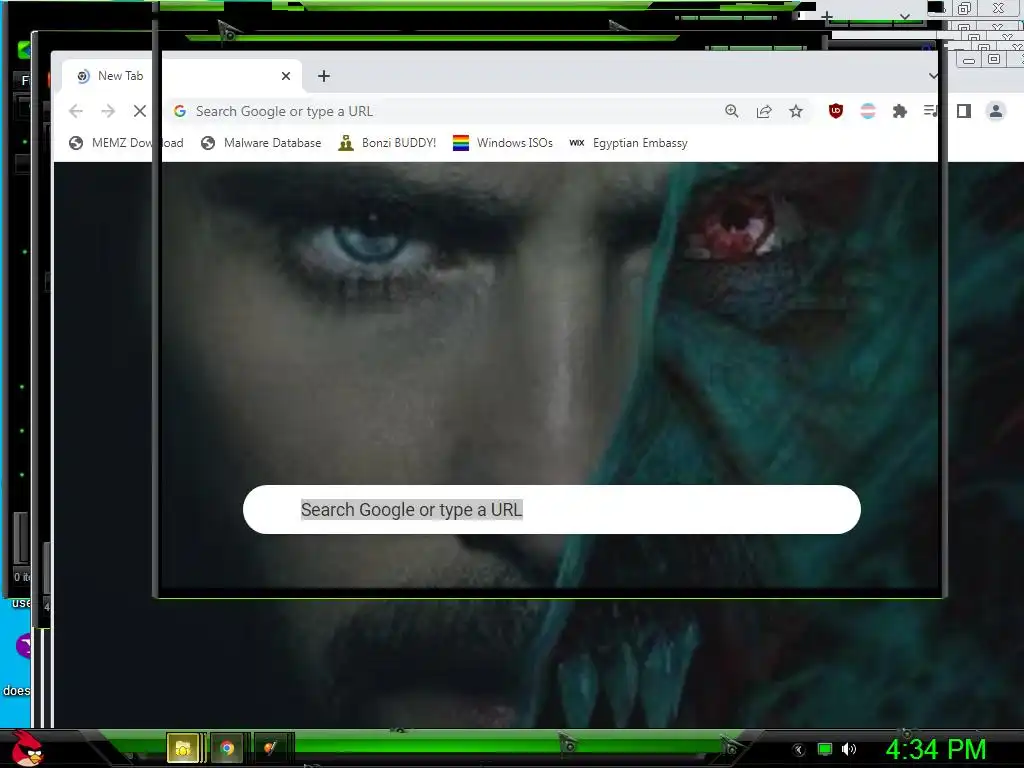
Task: Click the Google G icon in the omnibox
Action: pyautogui.click(x=180, y=111)
